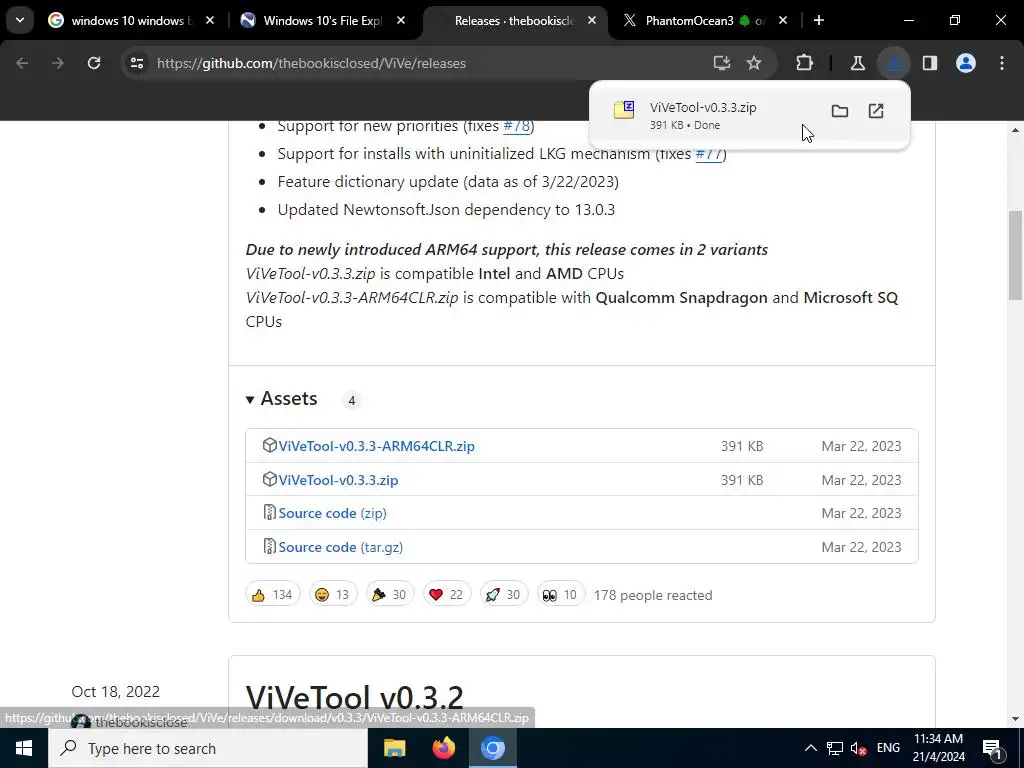Viewport: 1024px width, 768px height.
Task: React with laugh emoji (13)
Action: [x=333, y=594]
